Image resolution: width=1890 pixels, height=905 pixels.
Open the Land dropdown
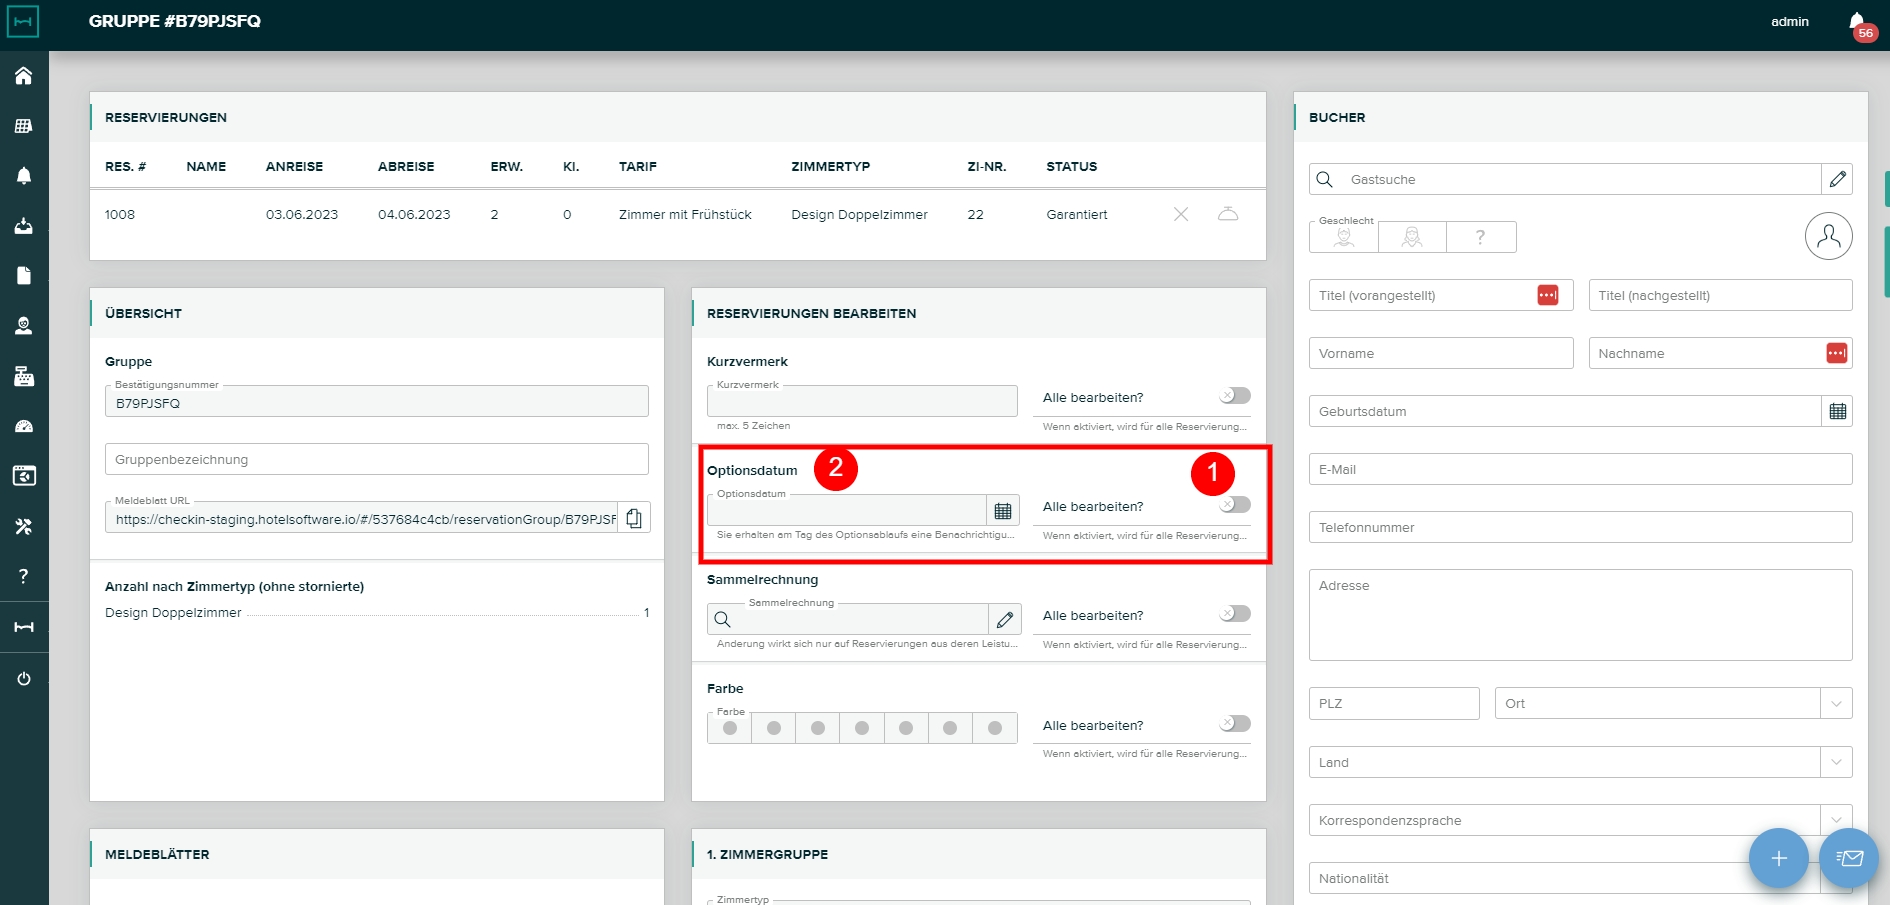(x=1836, y=762)
